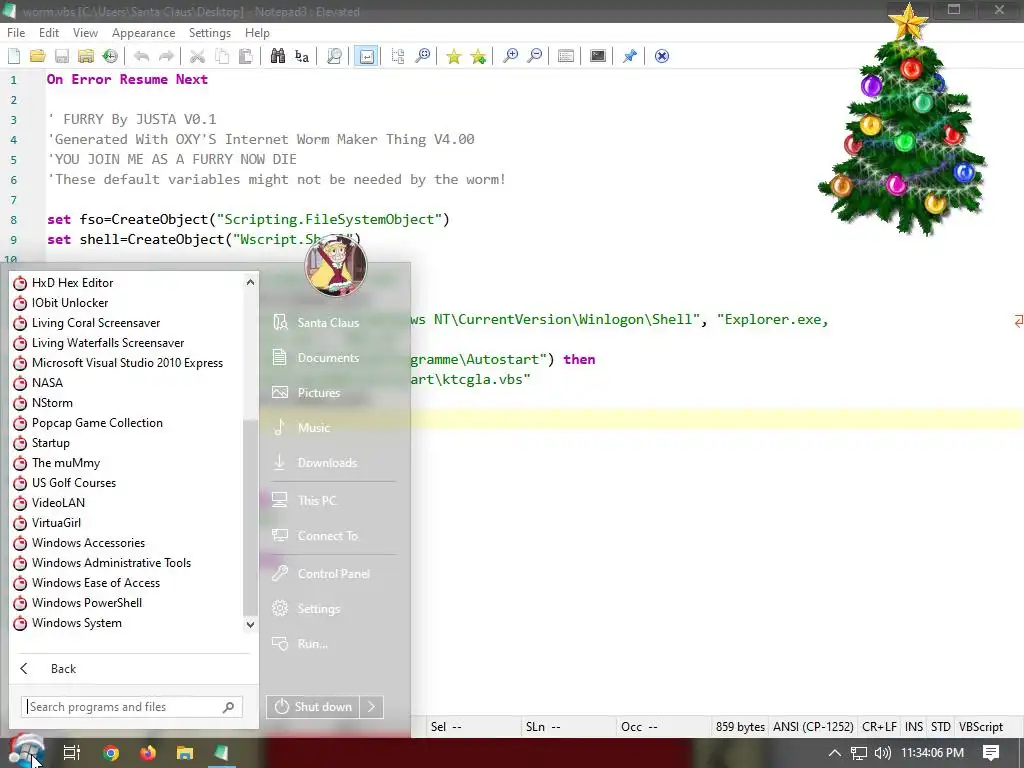Click the File Properties window icon
The height and width of the screenshot is (768, 1024).
click(x=566, y=56)
